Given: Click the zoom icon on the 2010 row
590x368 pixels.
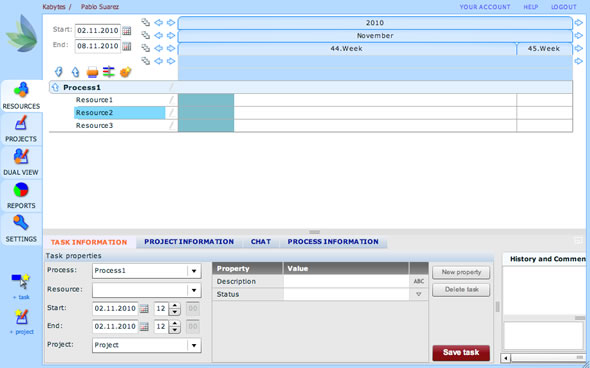Looking at the screenshot, I should (146, 23).
